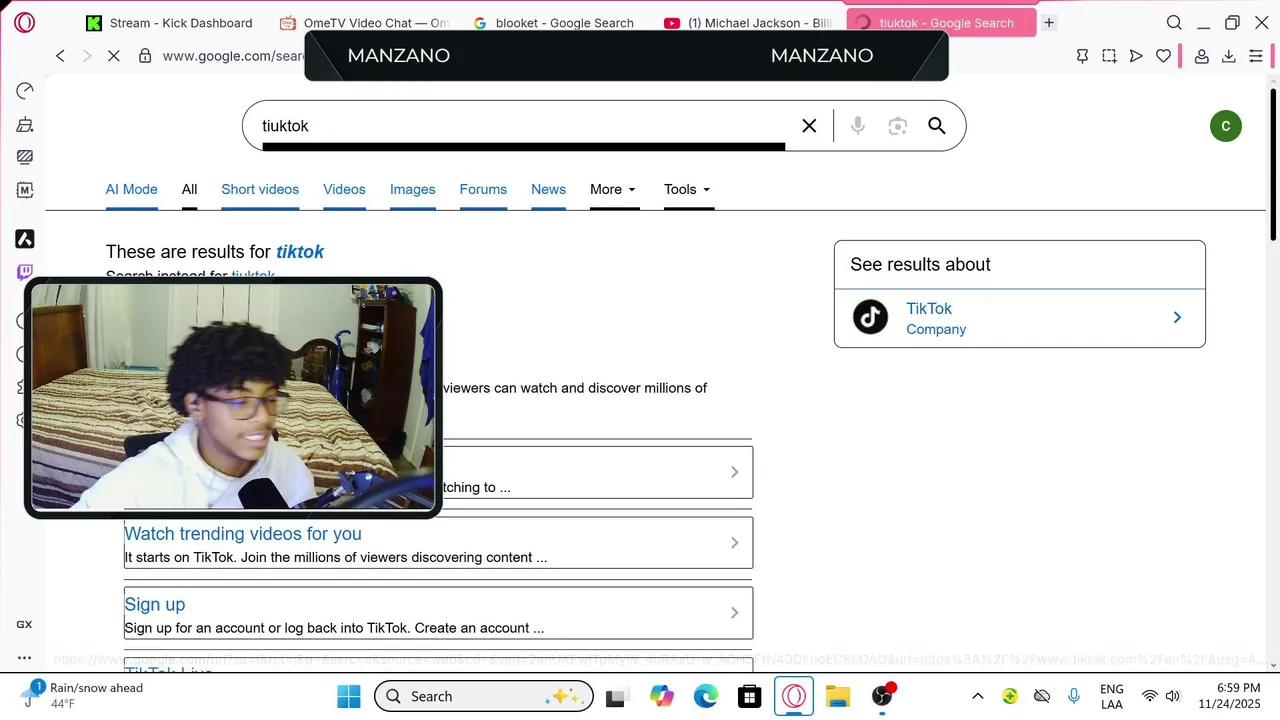Open the profile account toolbar icon
Image resolution: width=1280 pixels, height=720 pixels.
[x=1202, y=56]
